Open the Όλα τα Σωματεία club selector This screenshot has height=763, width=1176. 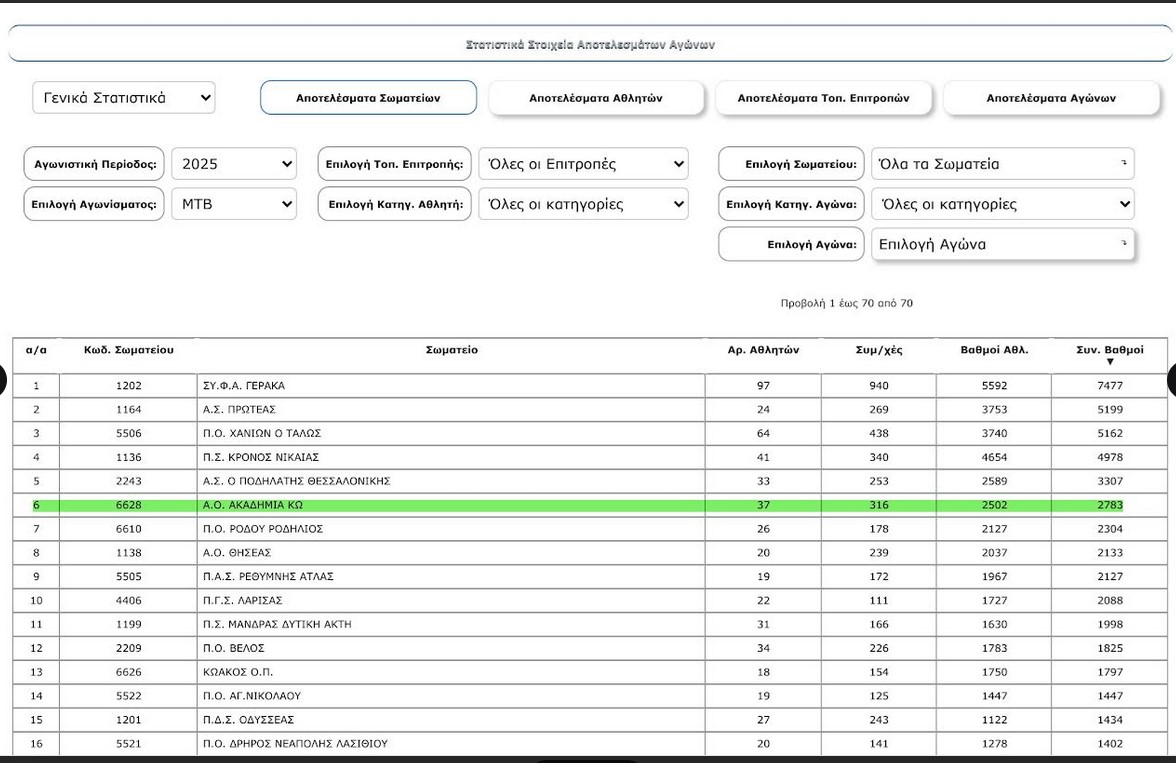coord(1002,164)
